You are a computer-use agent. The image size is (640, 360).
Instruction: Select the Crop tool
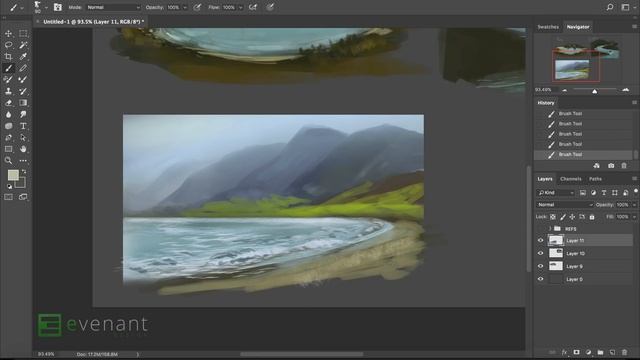[8, 56]
